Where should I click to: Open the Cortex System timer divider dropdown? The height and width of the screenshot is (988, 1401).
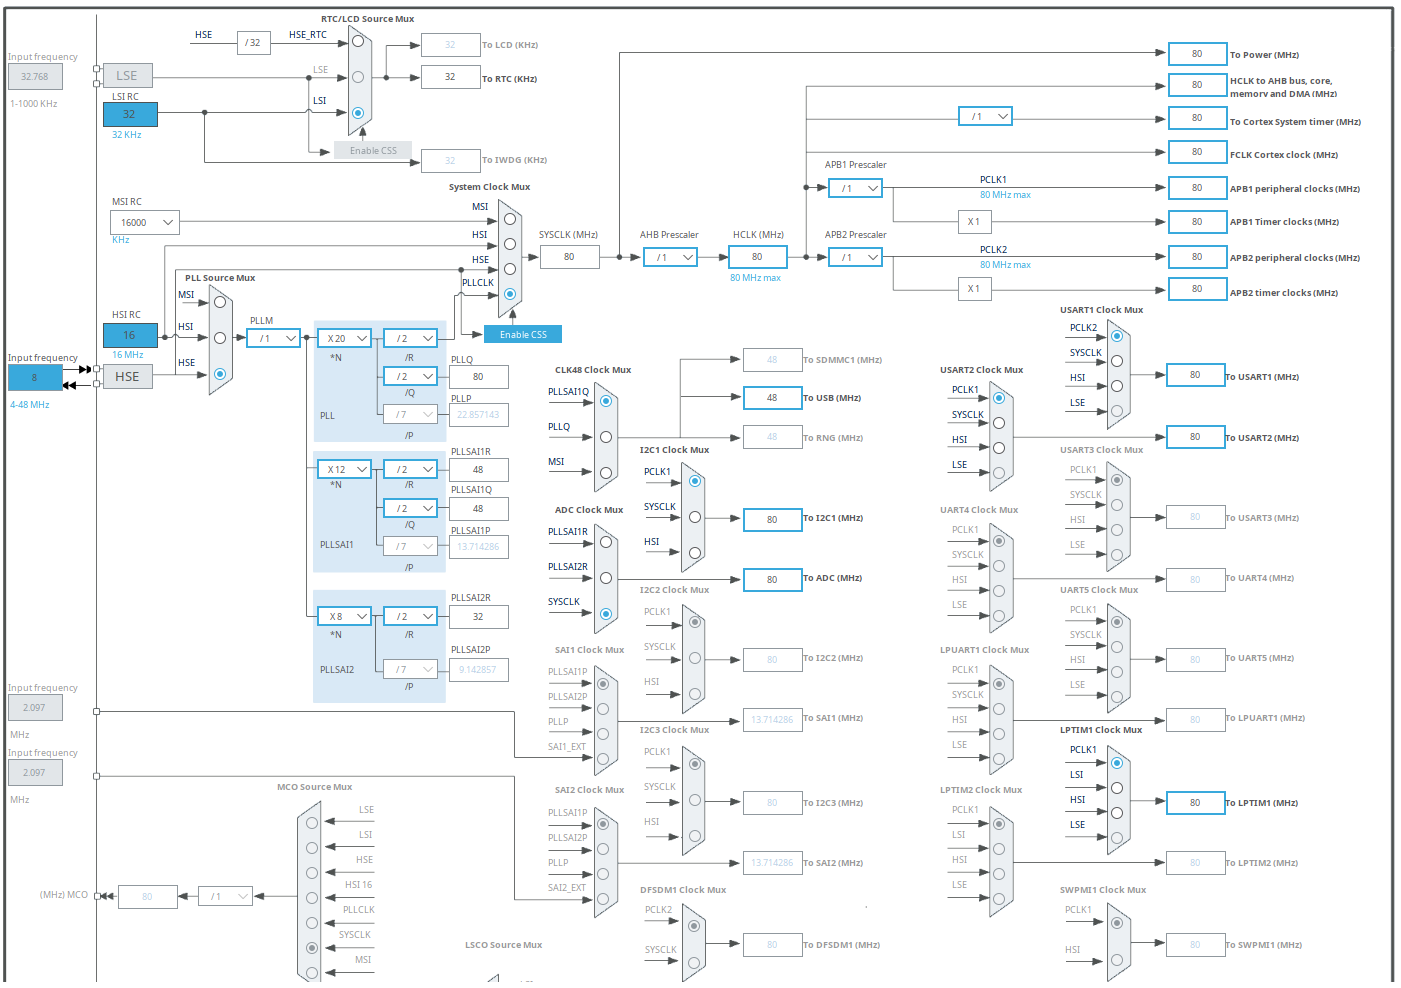tap(985, 117)
